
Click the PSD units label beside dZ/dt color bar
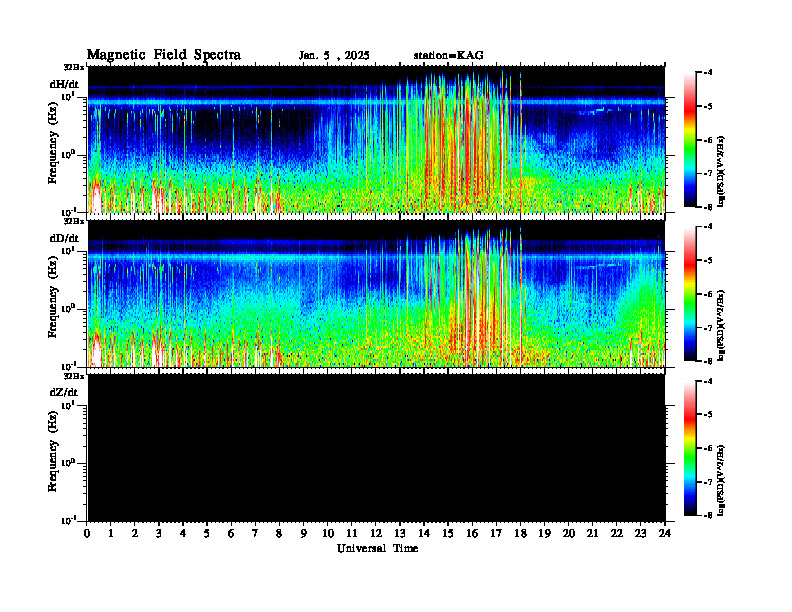(x=721, y=480)
